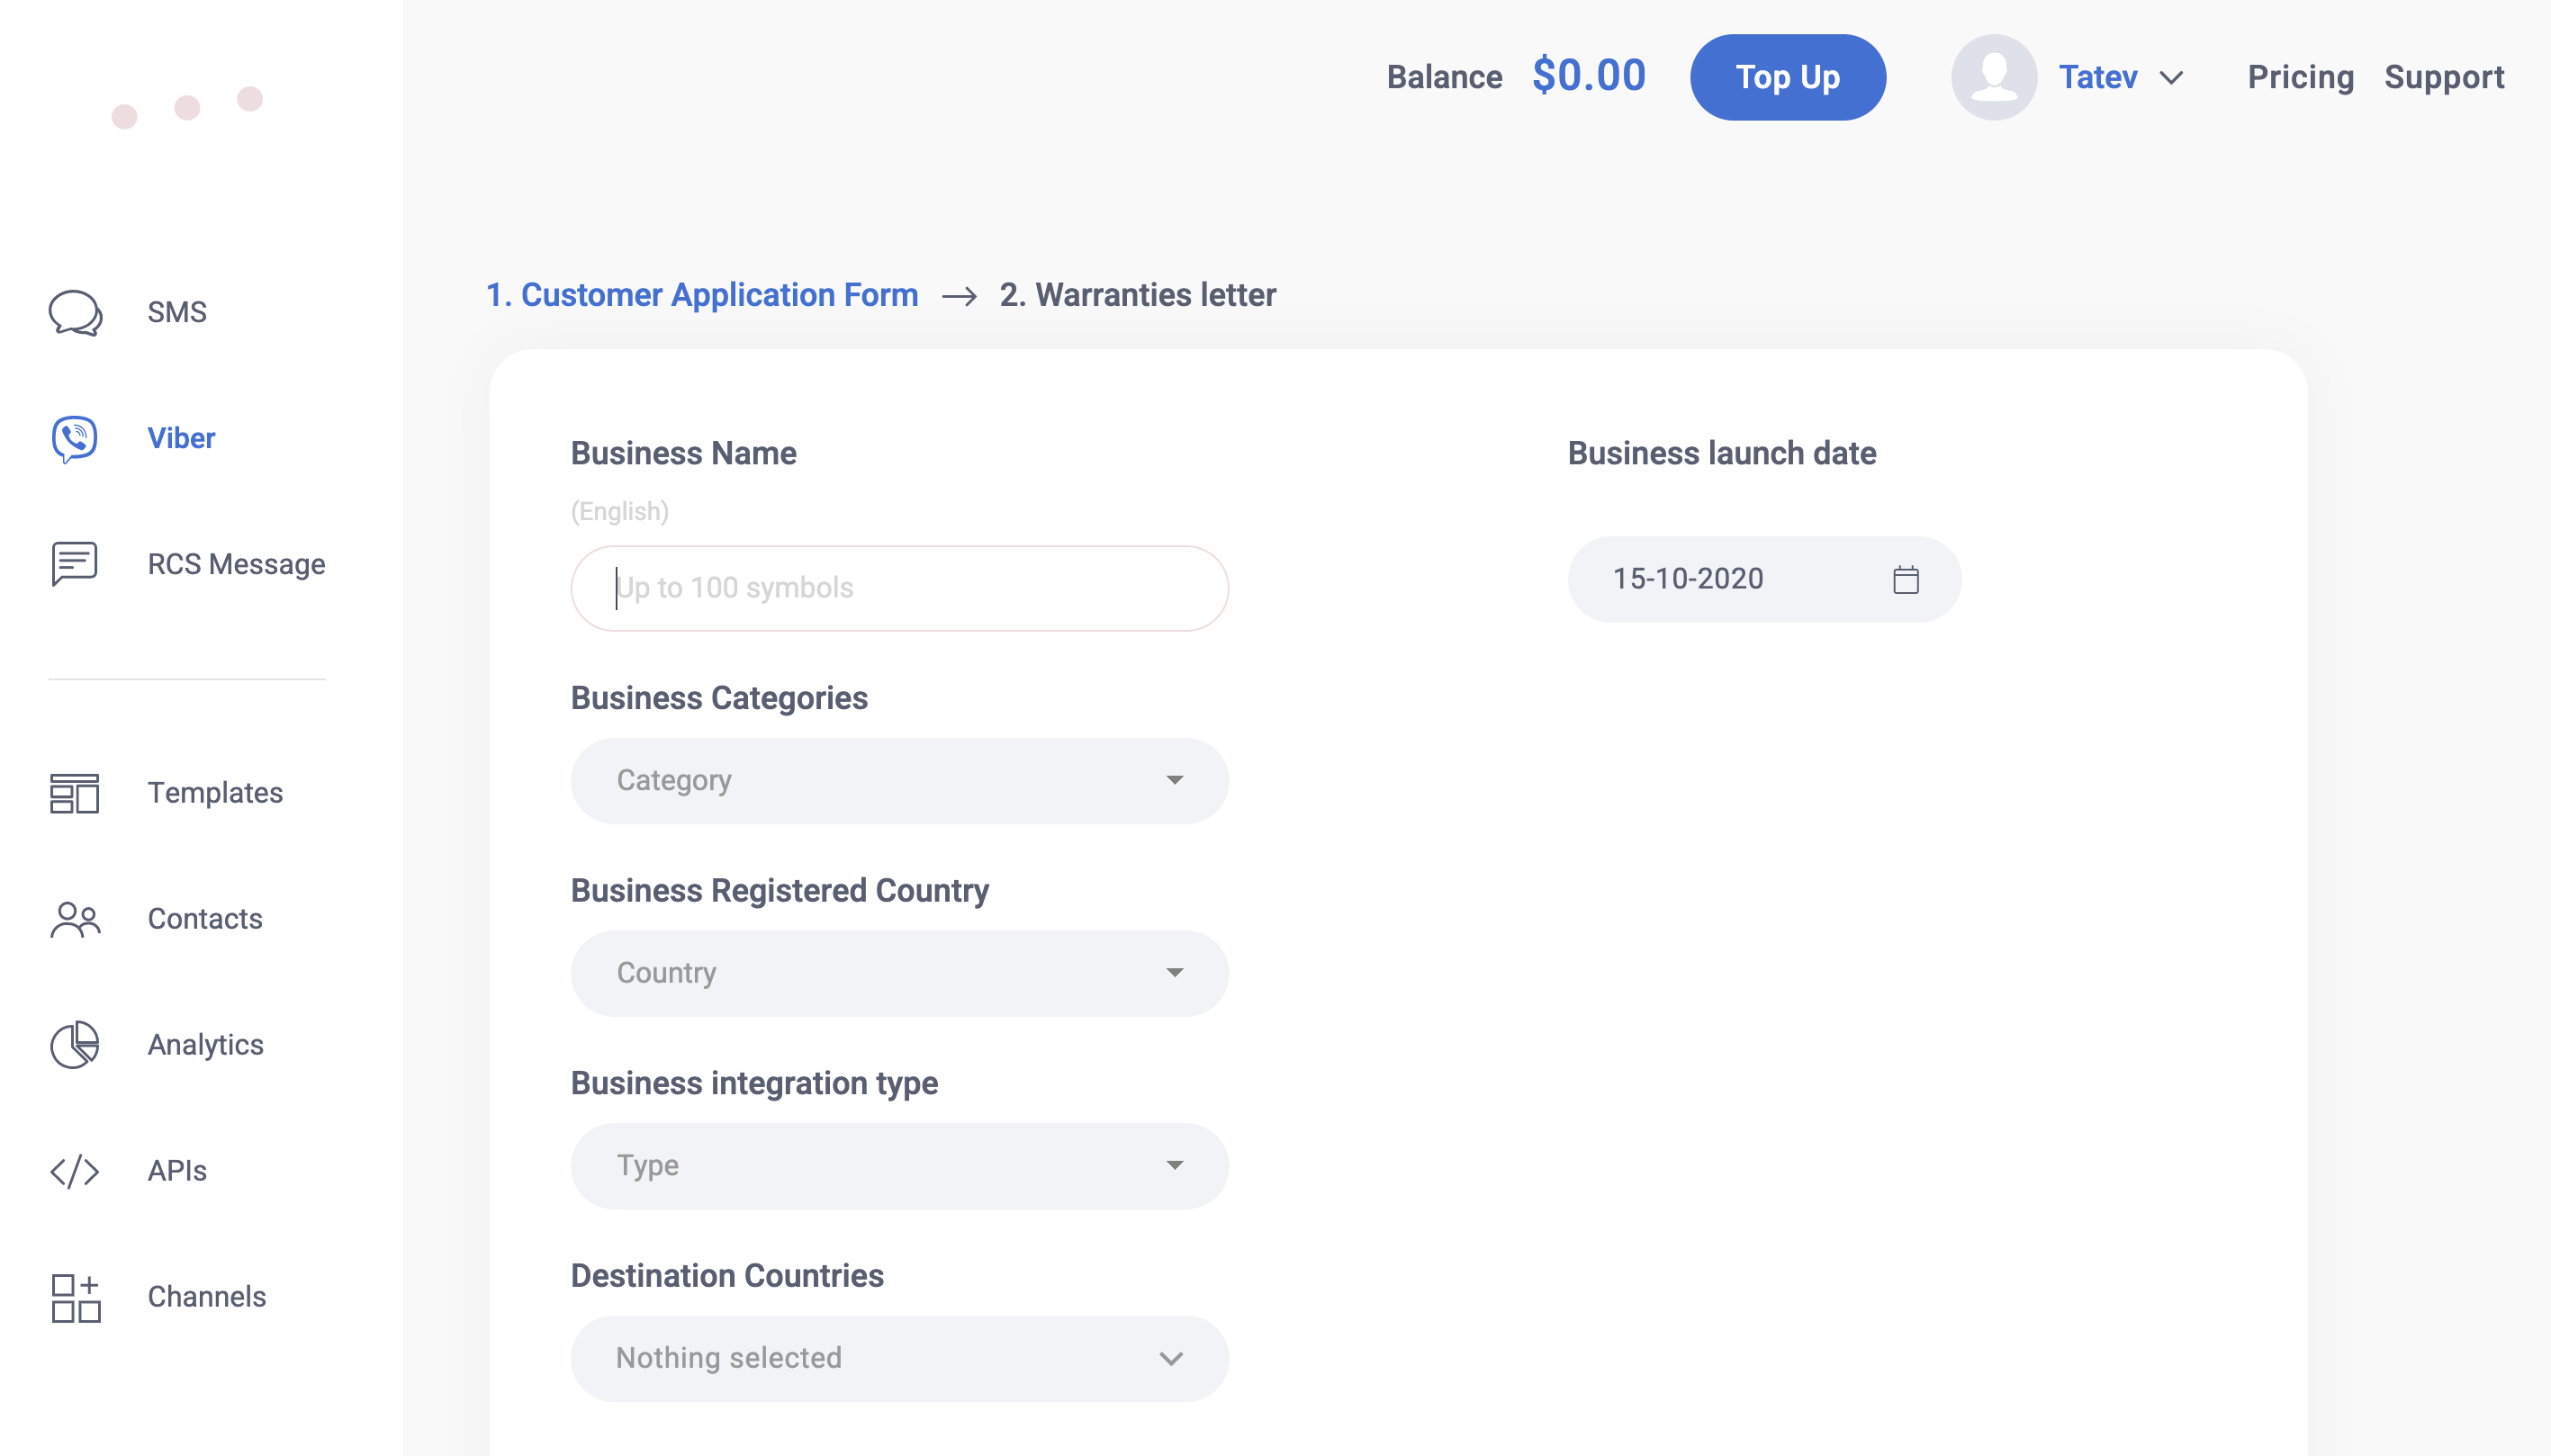The image size is (2551, 1456).
Task: Click the Channels grid-plus icon
Action: [75, 1297]
